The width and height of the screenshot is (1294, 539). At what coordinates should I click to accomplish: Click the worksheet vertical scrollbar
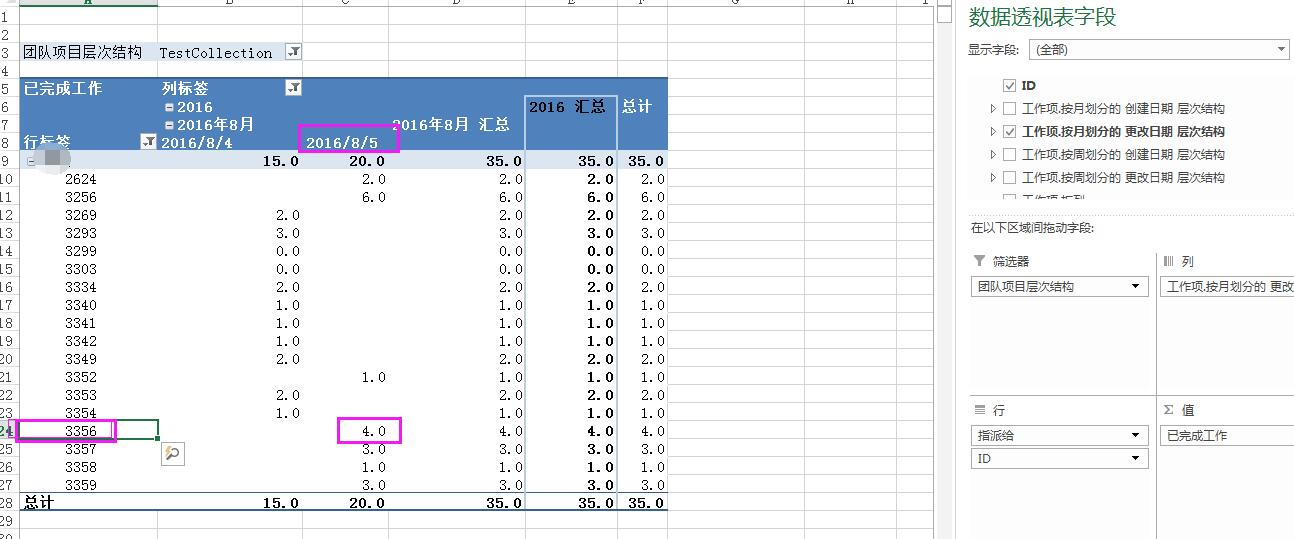coord(944,270)
